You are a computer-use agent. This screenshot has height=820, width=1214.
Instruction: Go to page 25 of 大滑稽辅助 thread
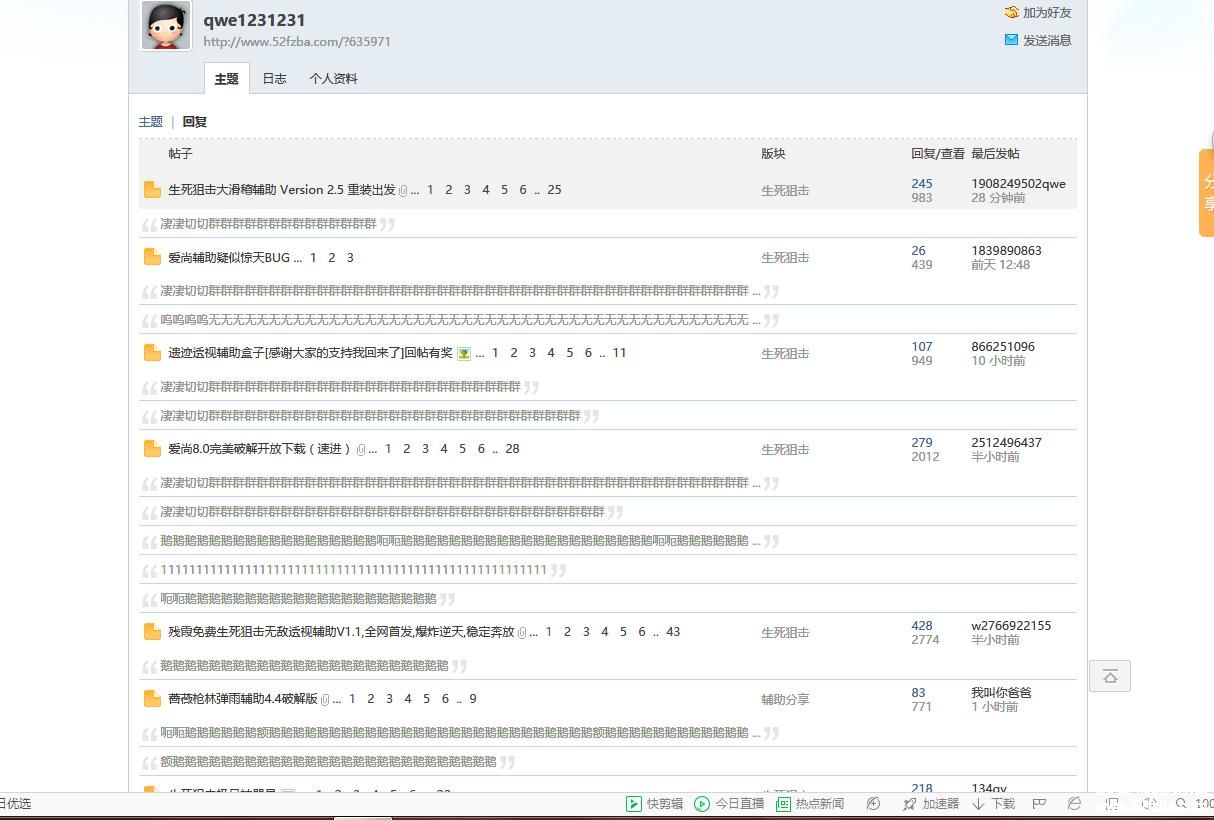[555, 190]
